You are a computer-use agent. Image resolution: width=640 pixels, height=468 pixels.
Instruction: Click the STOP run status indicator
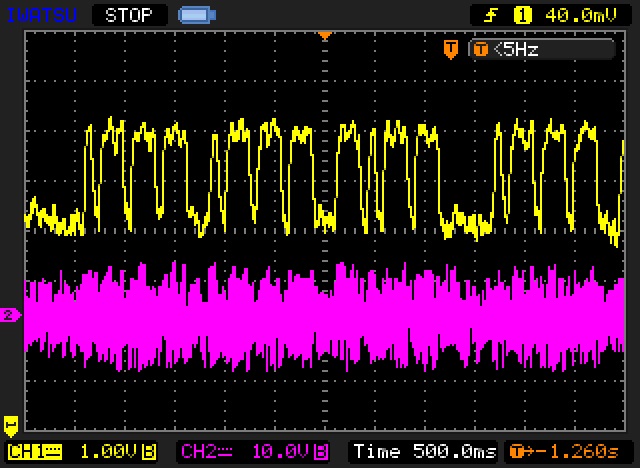click(129, 16)
